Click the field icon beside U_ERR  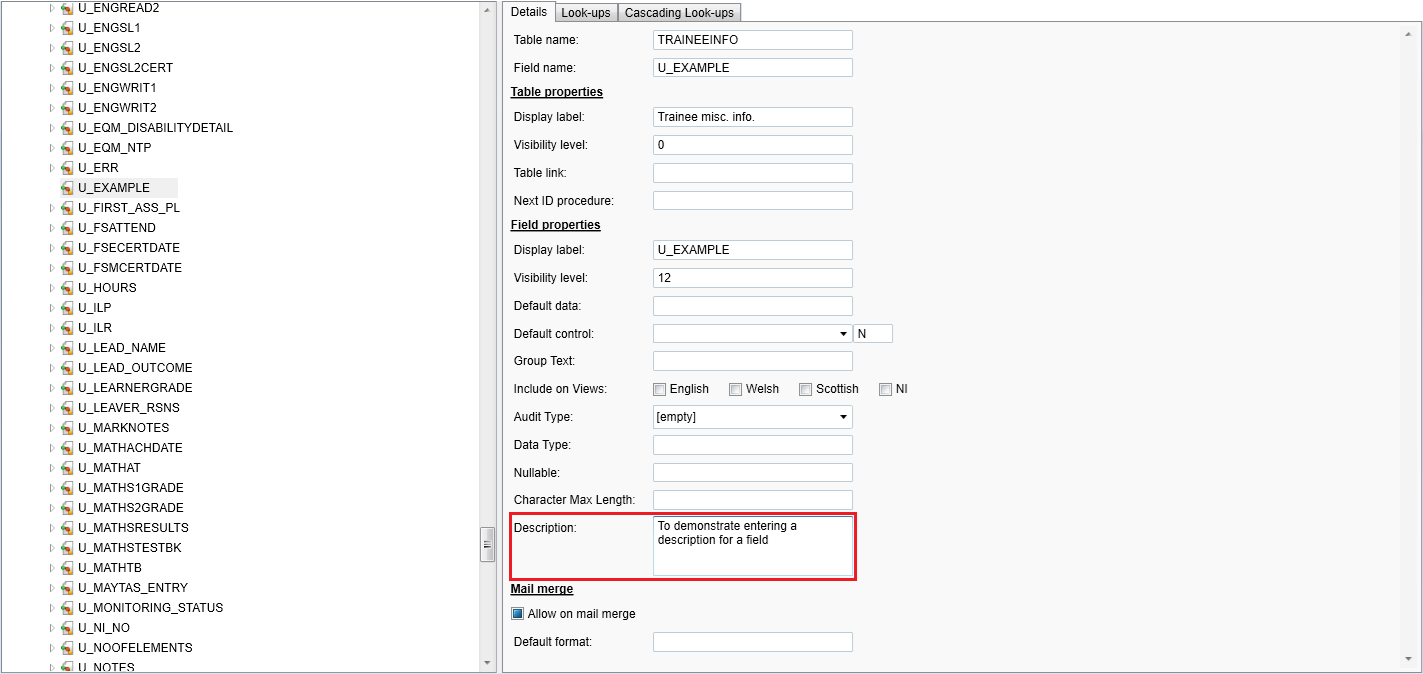coord(67,168)
